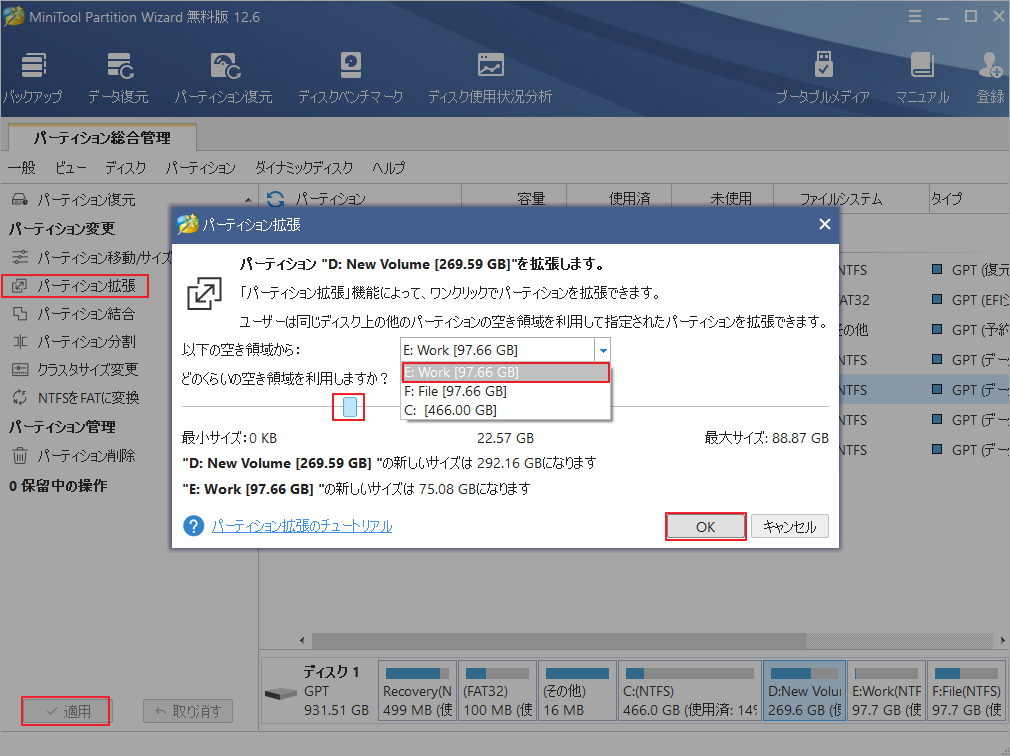This screenshot has width=1010, height=756.
Task: Click the 最大サイズ: 88.87 GB label
Action: click(767, 439)
